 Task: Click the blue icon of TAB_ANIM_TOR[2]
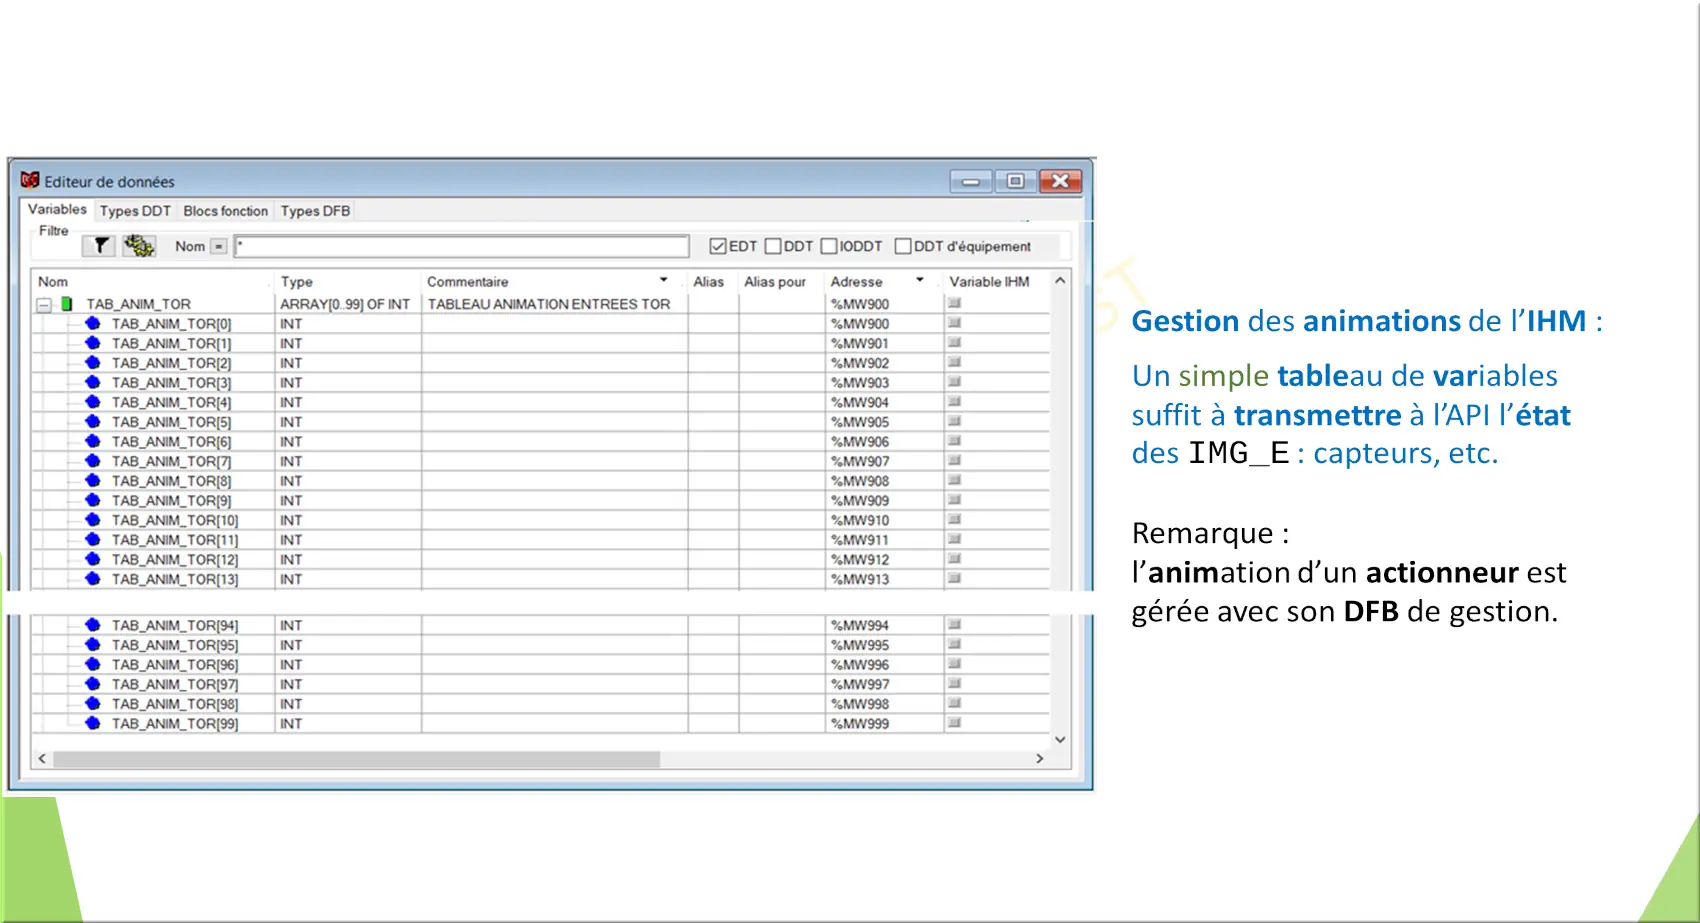(93, 362)
